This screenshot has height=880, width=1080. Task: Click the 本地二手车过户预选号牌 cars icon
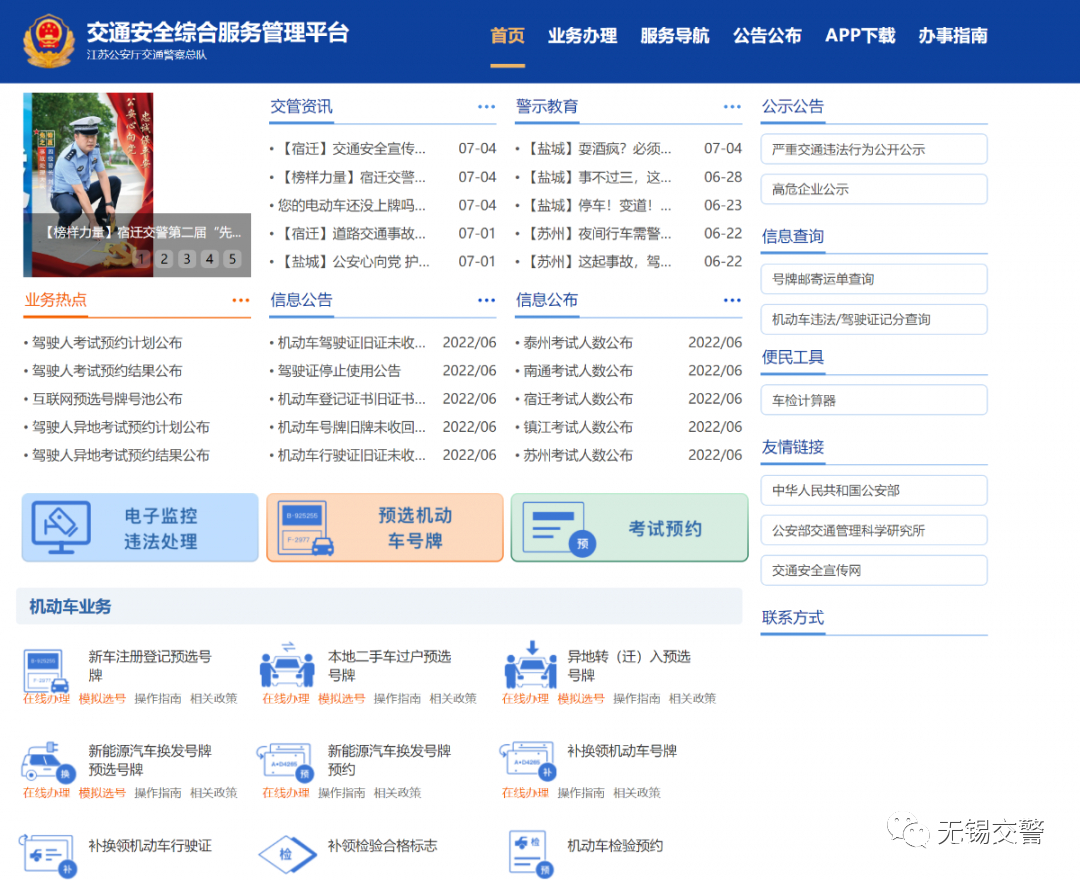[x=287, y=664]
